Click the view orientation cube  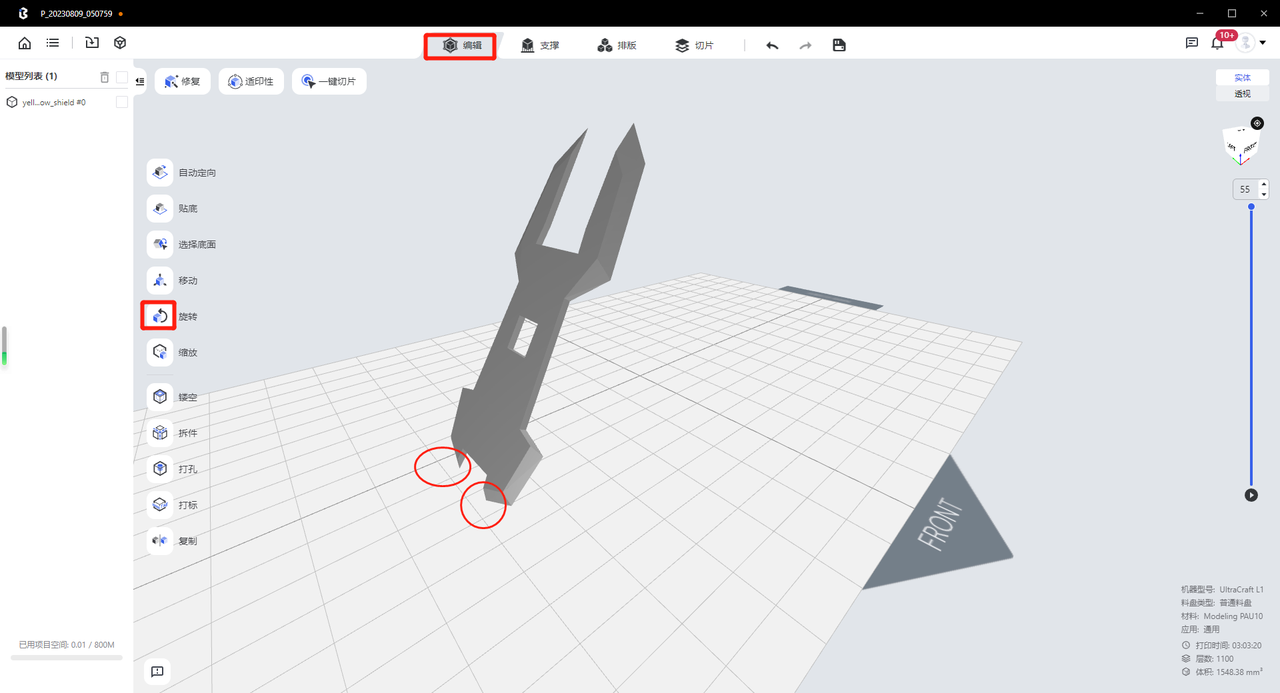click(1240, 147)
